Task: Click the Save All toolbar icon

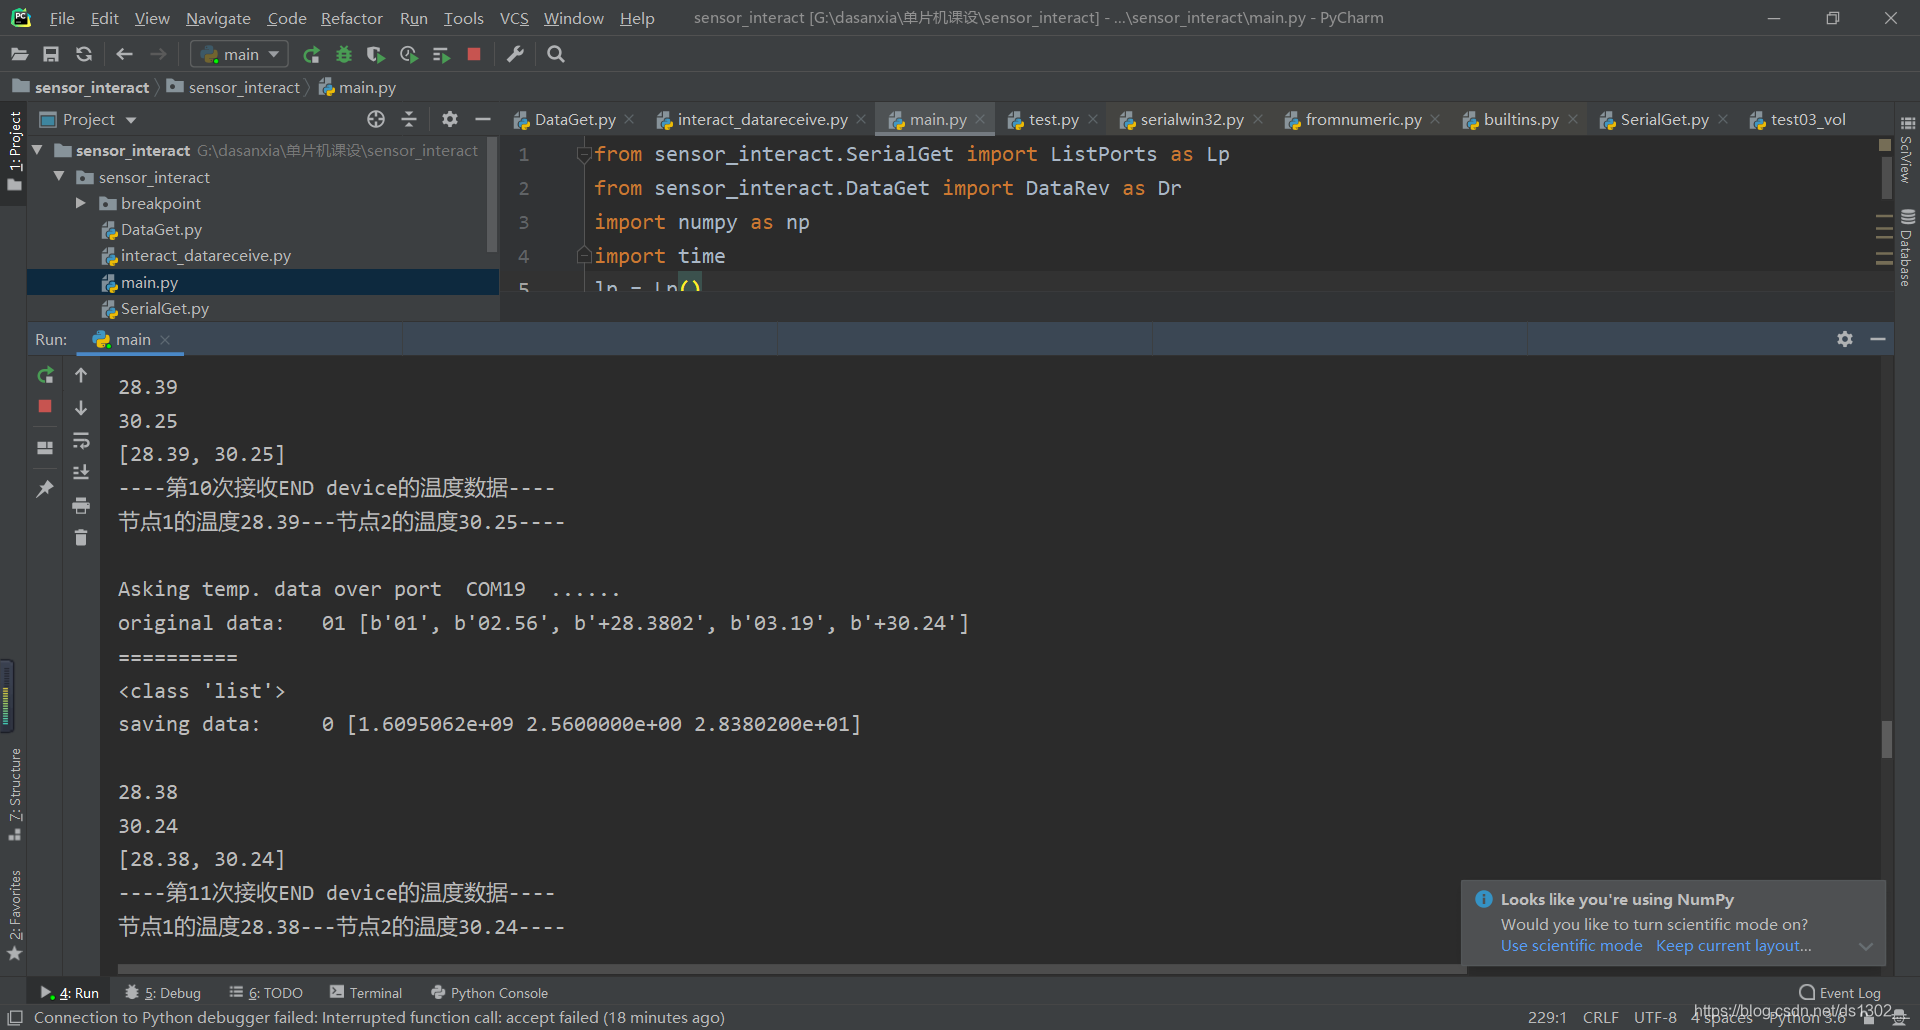Action: point(51,55)
